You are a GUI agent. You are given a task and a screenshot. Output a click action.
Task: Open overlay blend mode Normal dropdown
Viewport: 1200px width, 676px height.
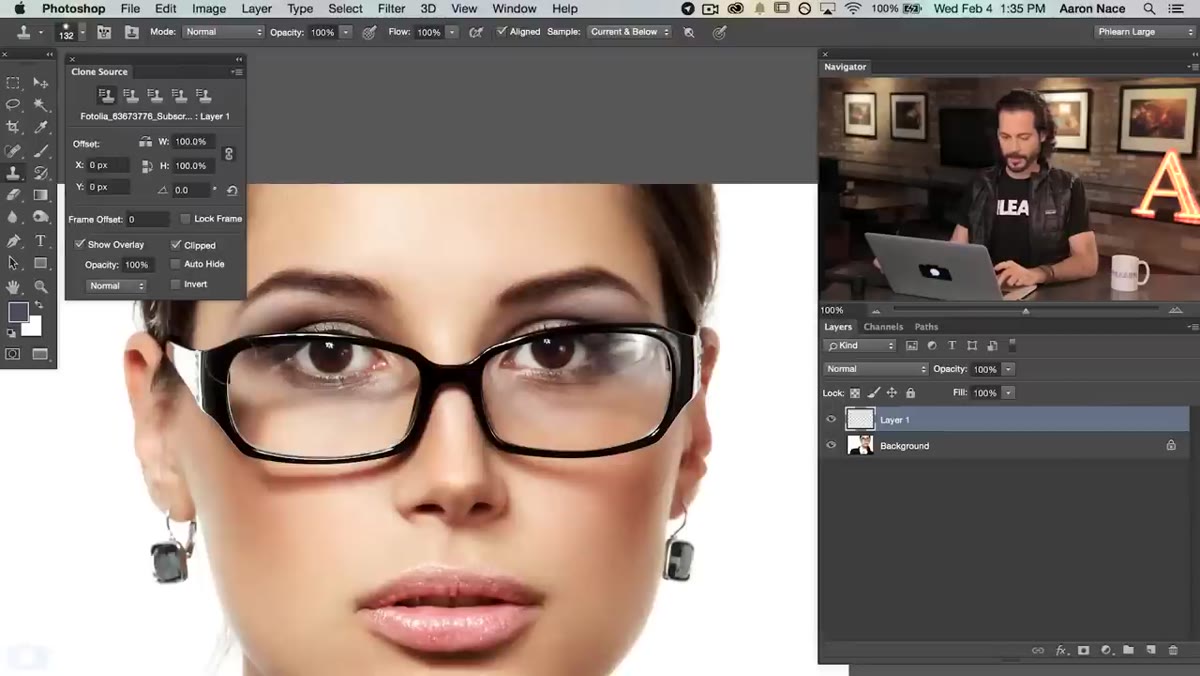tap(117, 286)
